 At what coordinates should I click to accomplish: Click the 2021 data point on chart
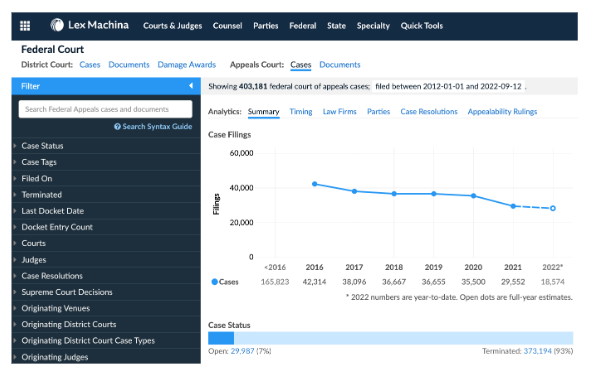(513, 206)
